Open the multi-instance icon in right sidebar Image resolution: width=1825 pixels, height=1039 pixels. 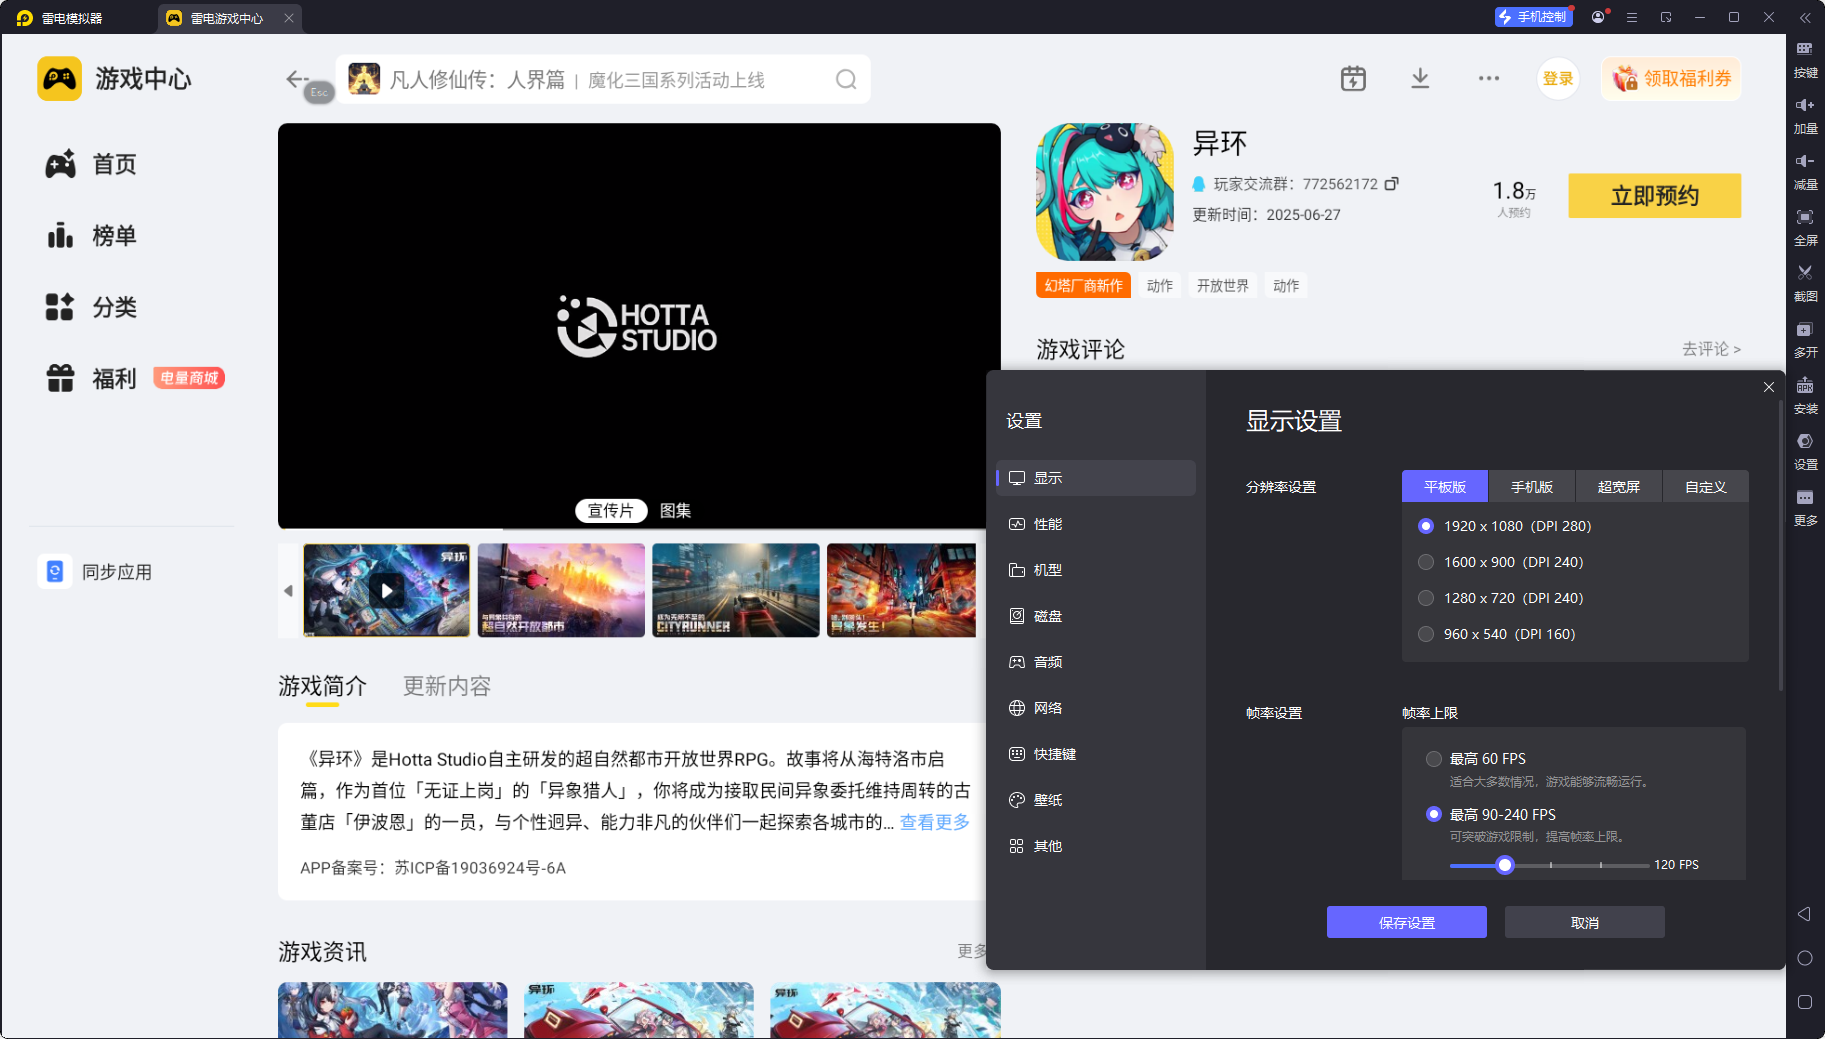1805,330
